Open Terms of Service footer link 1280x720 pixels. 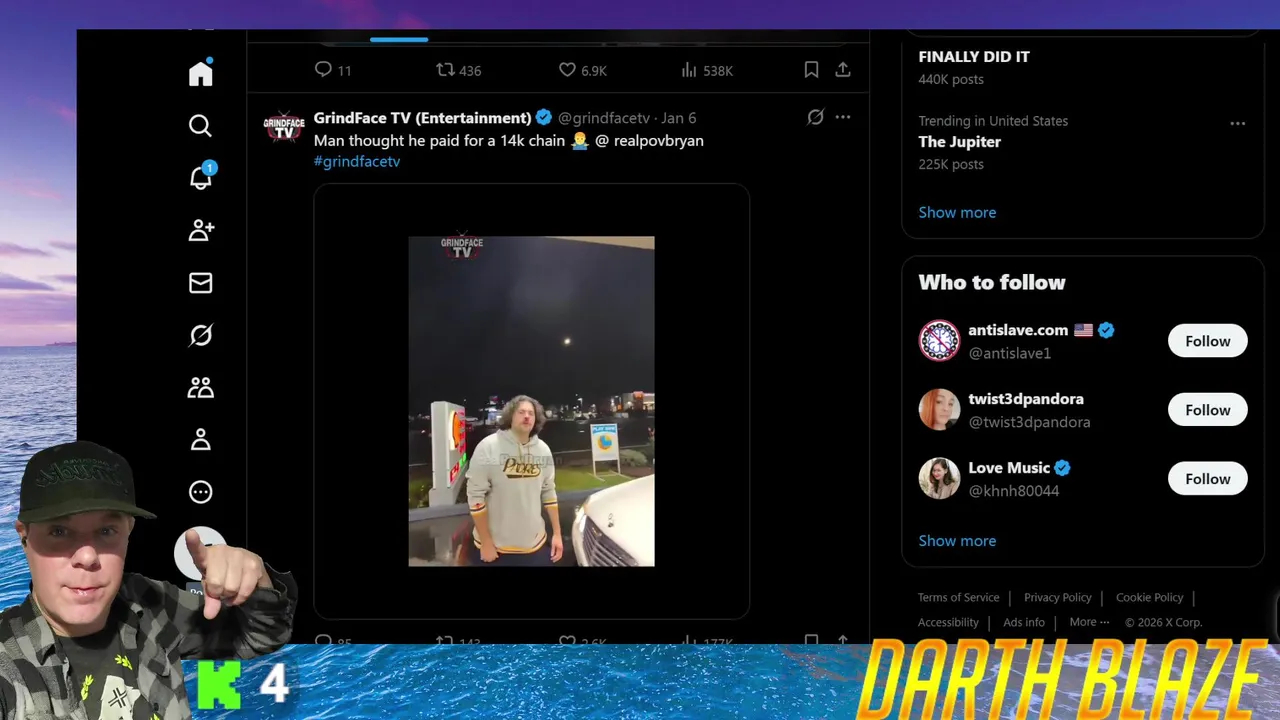958,597
